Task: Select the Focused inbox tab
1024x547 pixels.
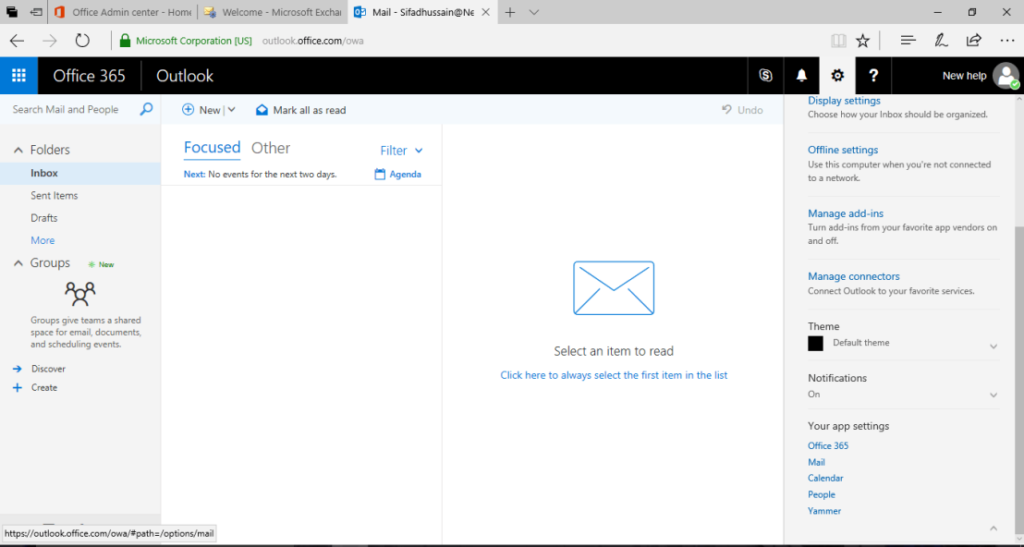Action: [x=212, y=148]
